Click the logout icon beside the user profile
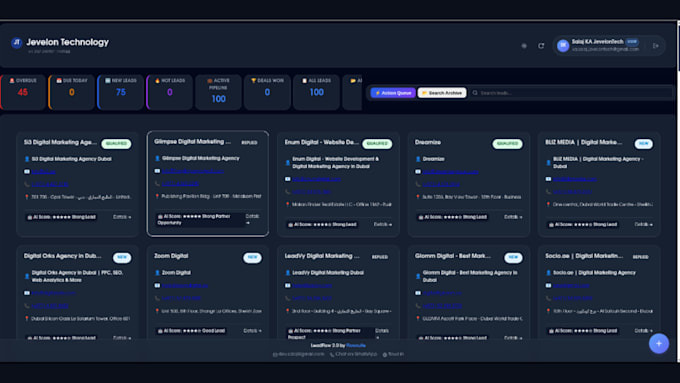This screenshot has height=383, width=680. pyautogui.click(x=656, y=46)
